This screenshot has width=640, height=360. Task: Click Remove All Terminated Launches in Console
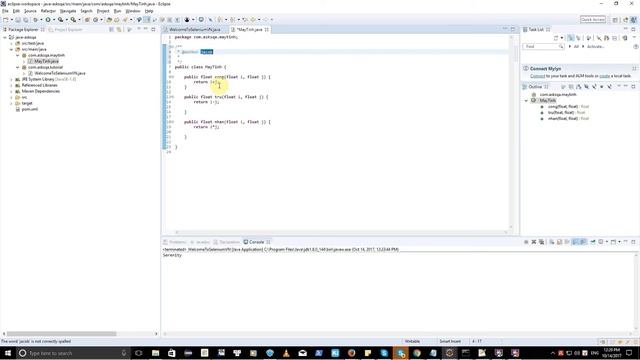tap(541, 242)
